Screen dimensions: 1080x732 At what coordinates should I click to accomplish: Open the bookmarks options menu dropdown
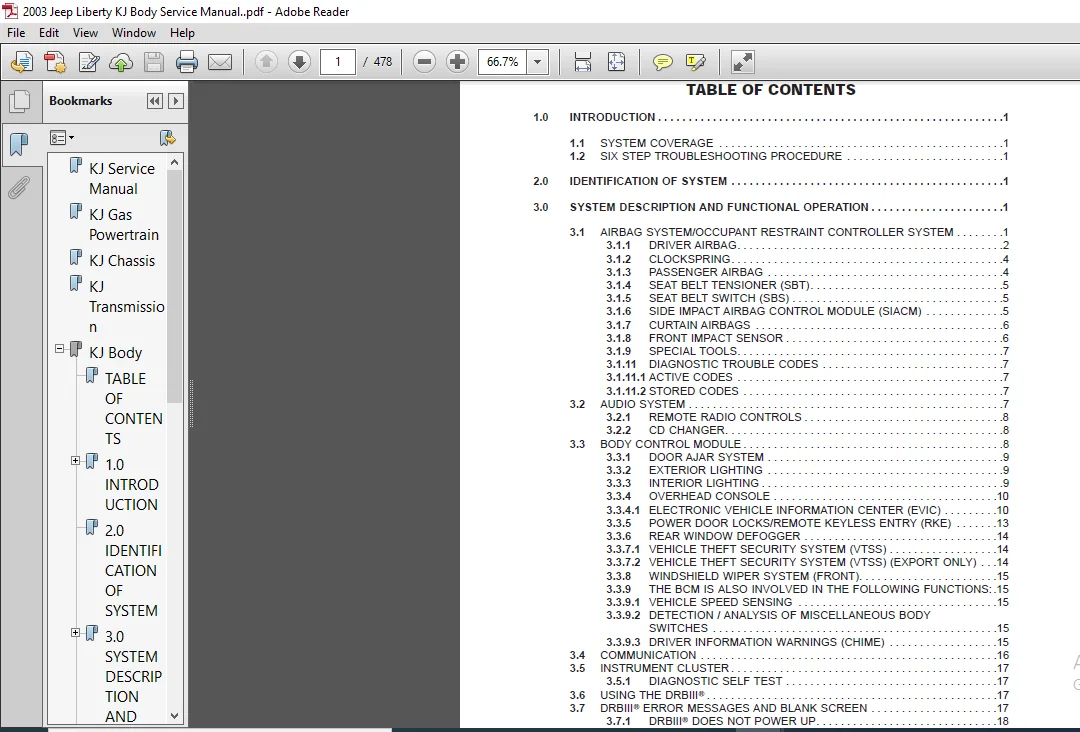(x=61, y=138)
